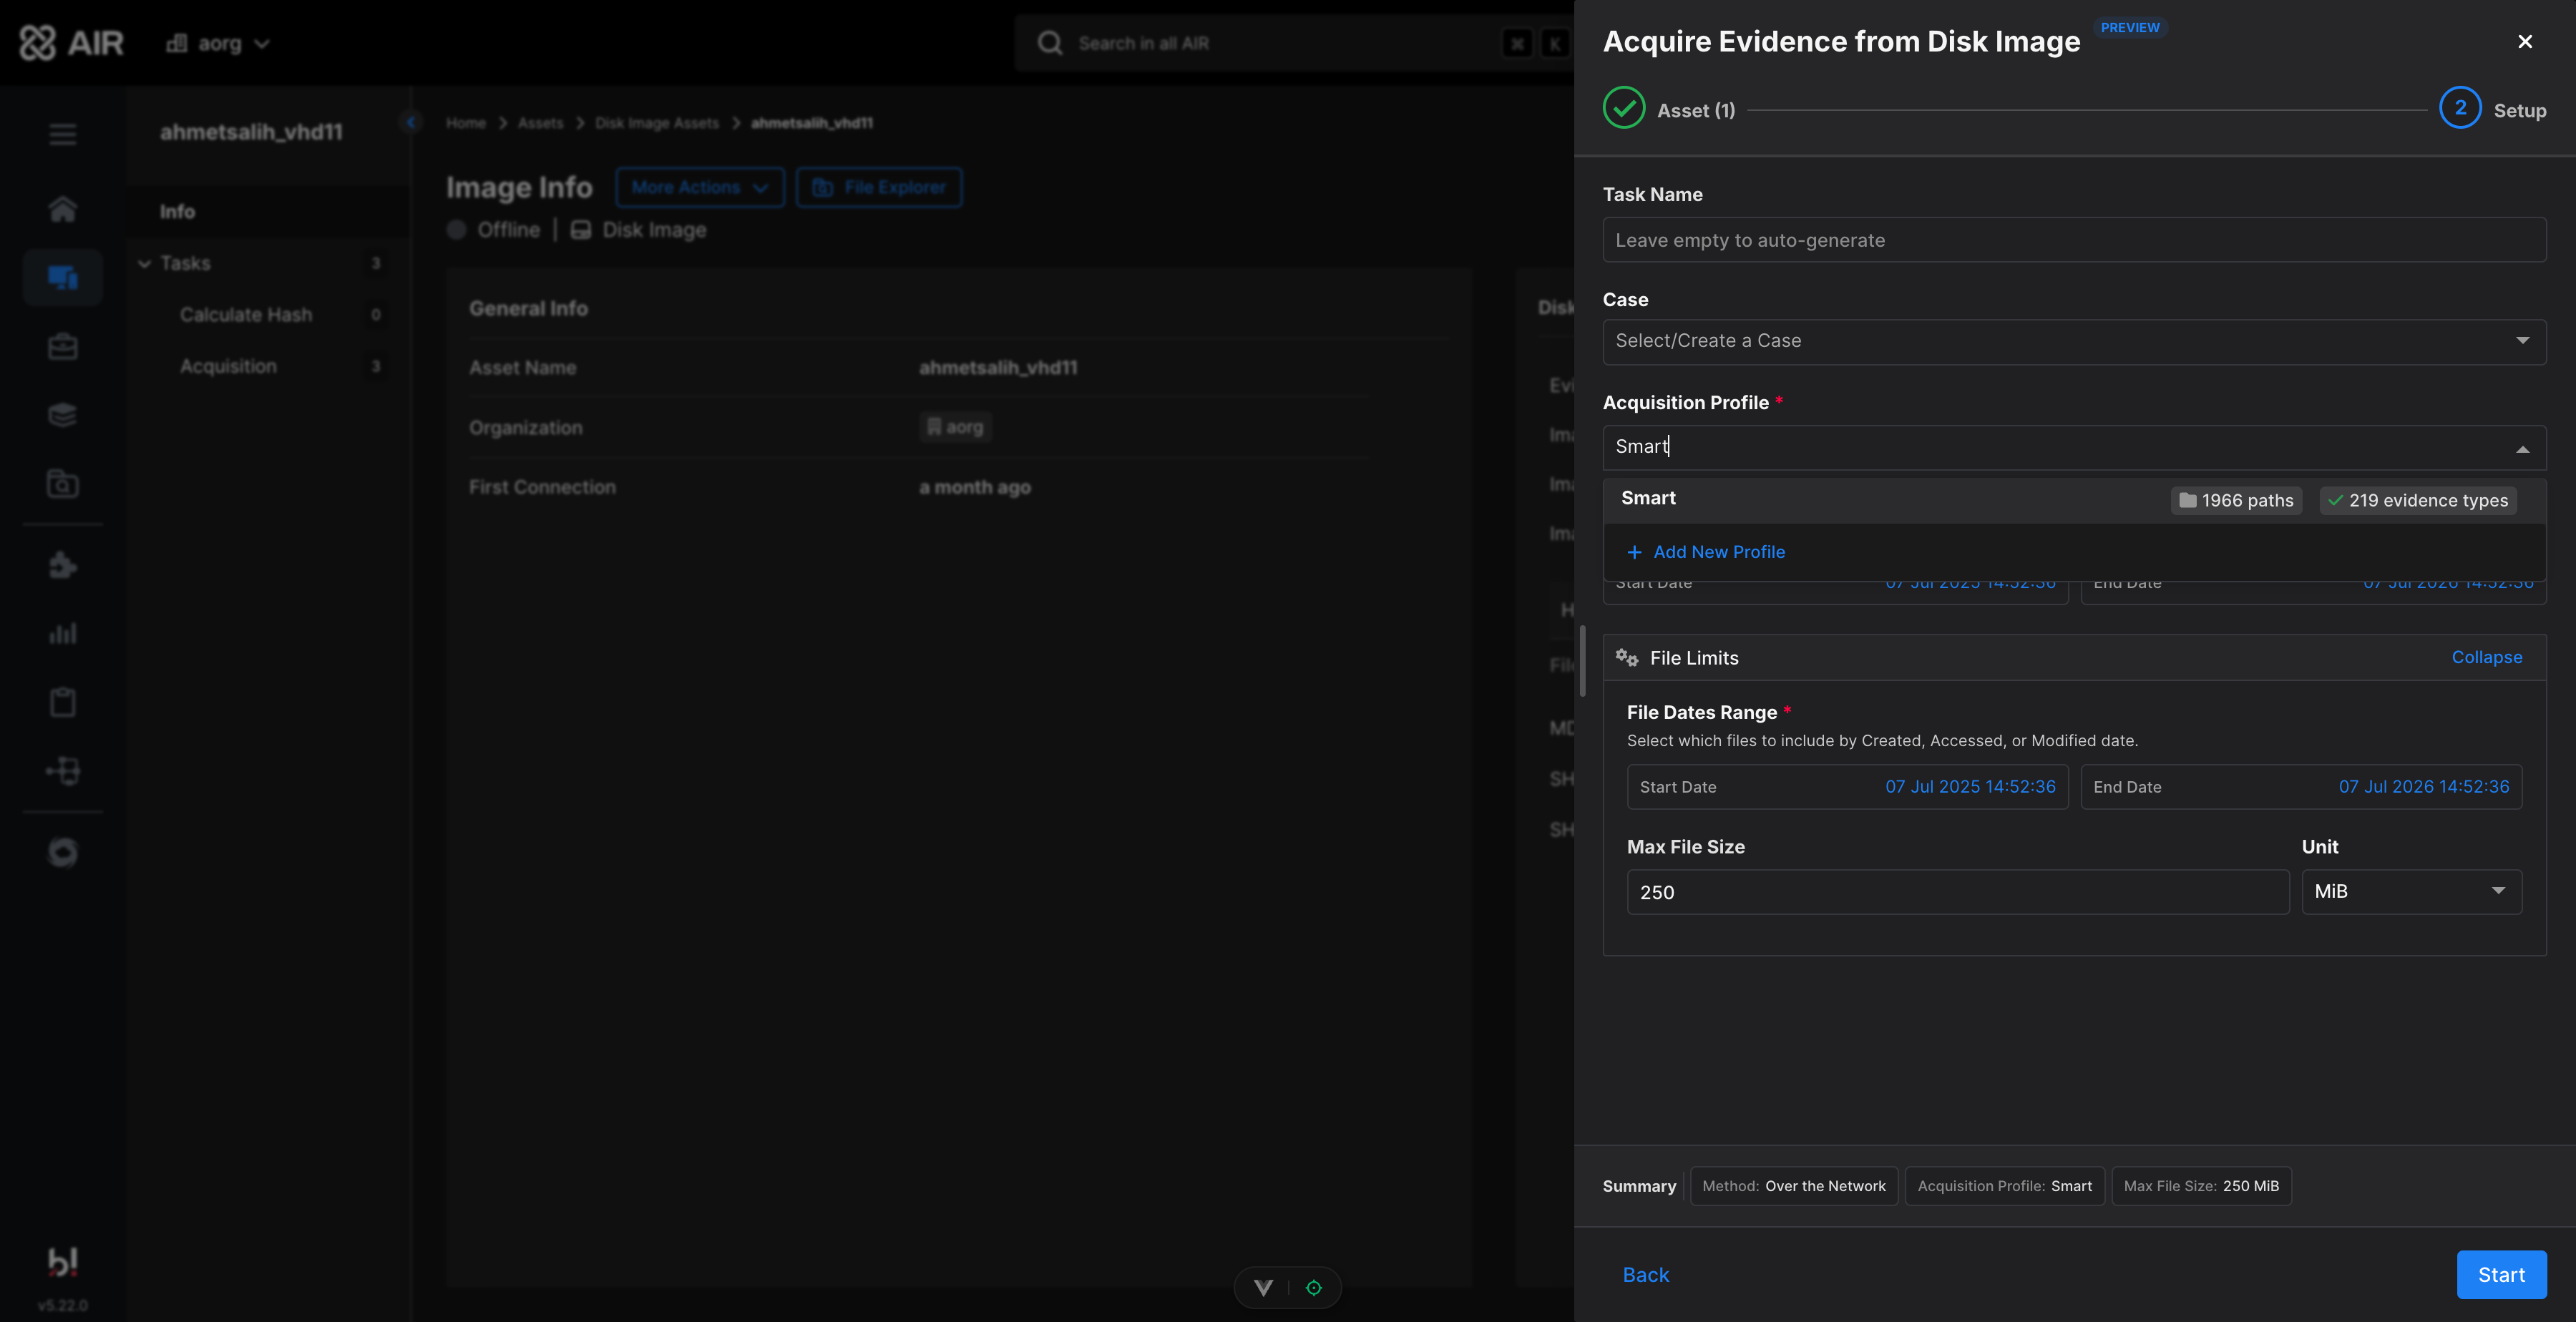Click Max File Size: 250 MiB chip
Viewport: 2576px width, 1322px height.
point(2201,1186)
